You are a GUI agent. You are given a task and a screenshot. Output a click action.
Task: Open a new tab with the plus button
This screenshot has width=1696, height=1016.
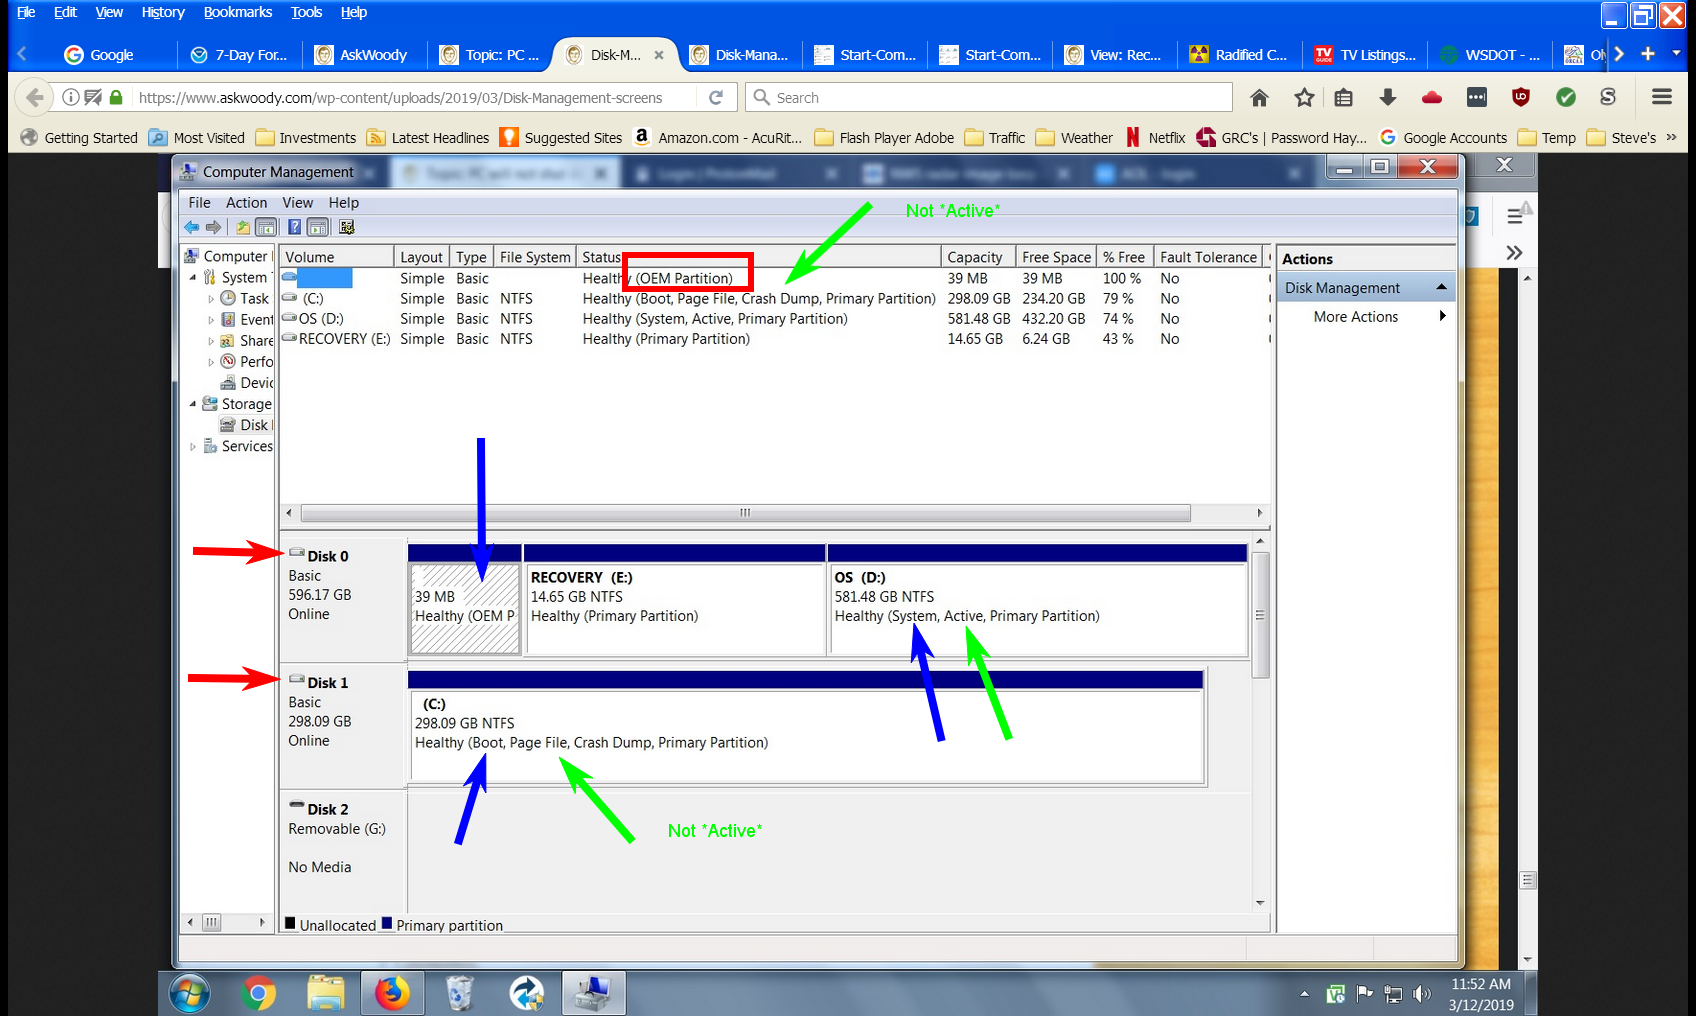point(1648,54)
